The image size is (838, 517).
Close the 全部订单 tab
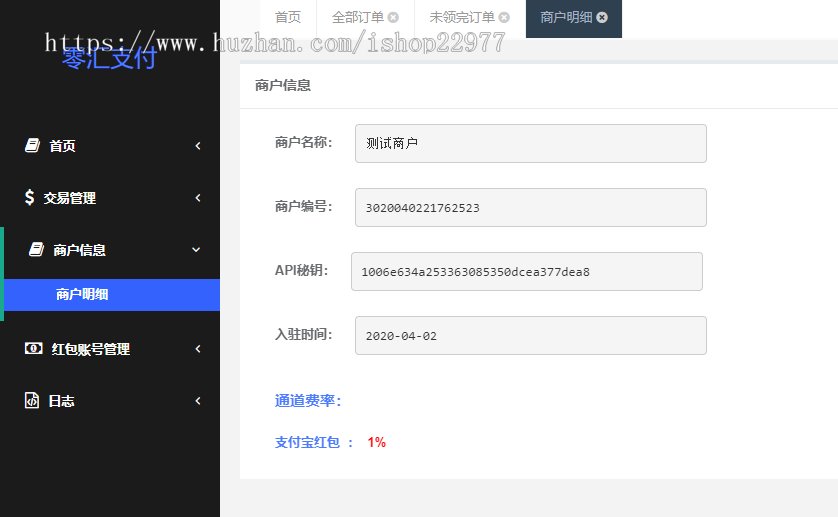coord(393,18)
